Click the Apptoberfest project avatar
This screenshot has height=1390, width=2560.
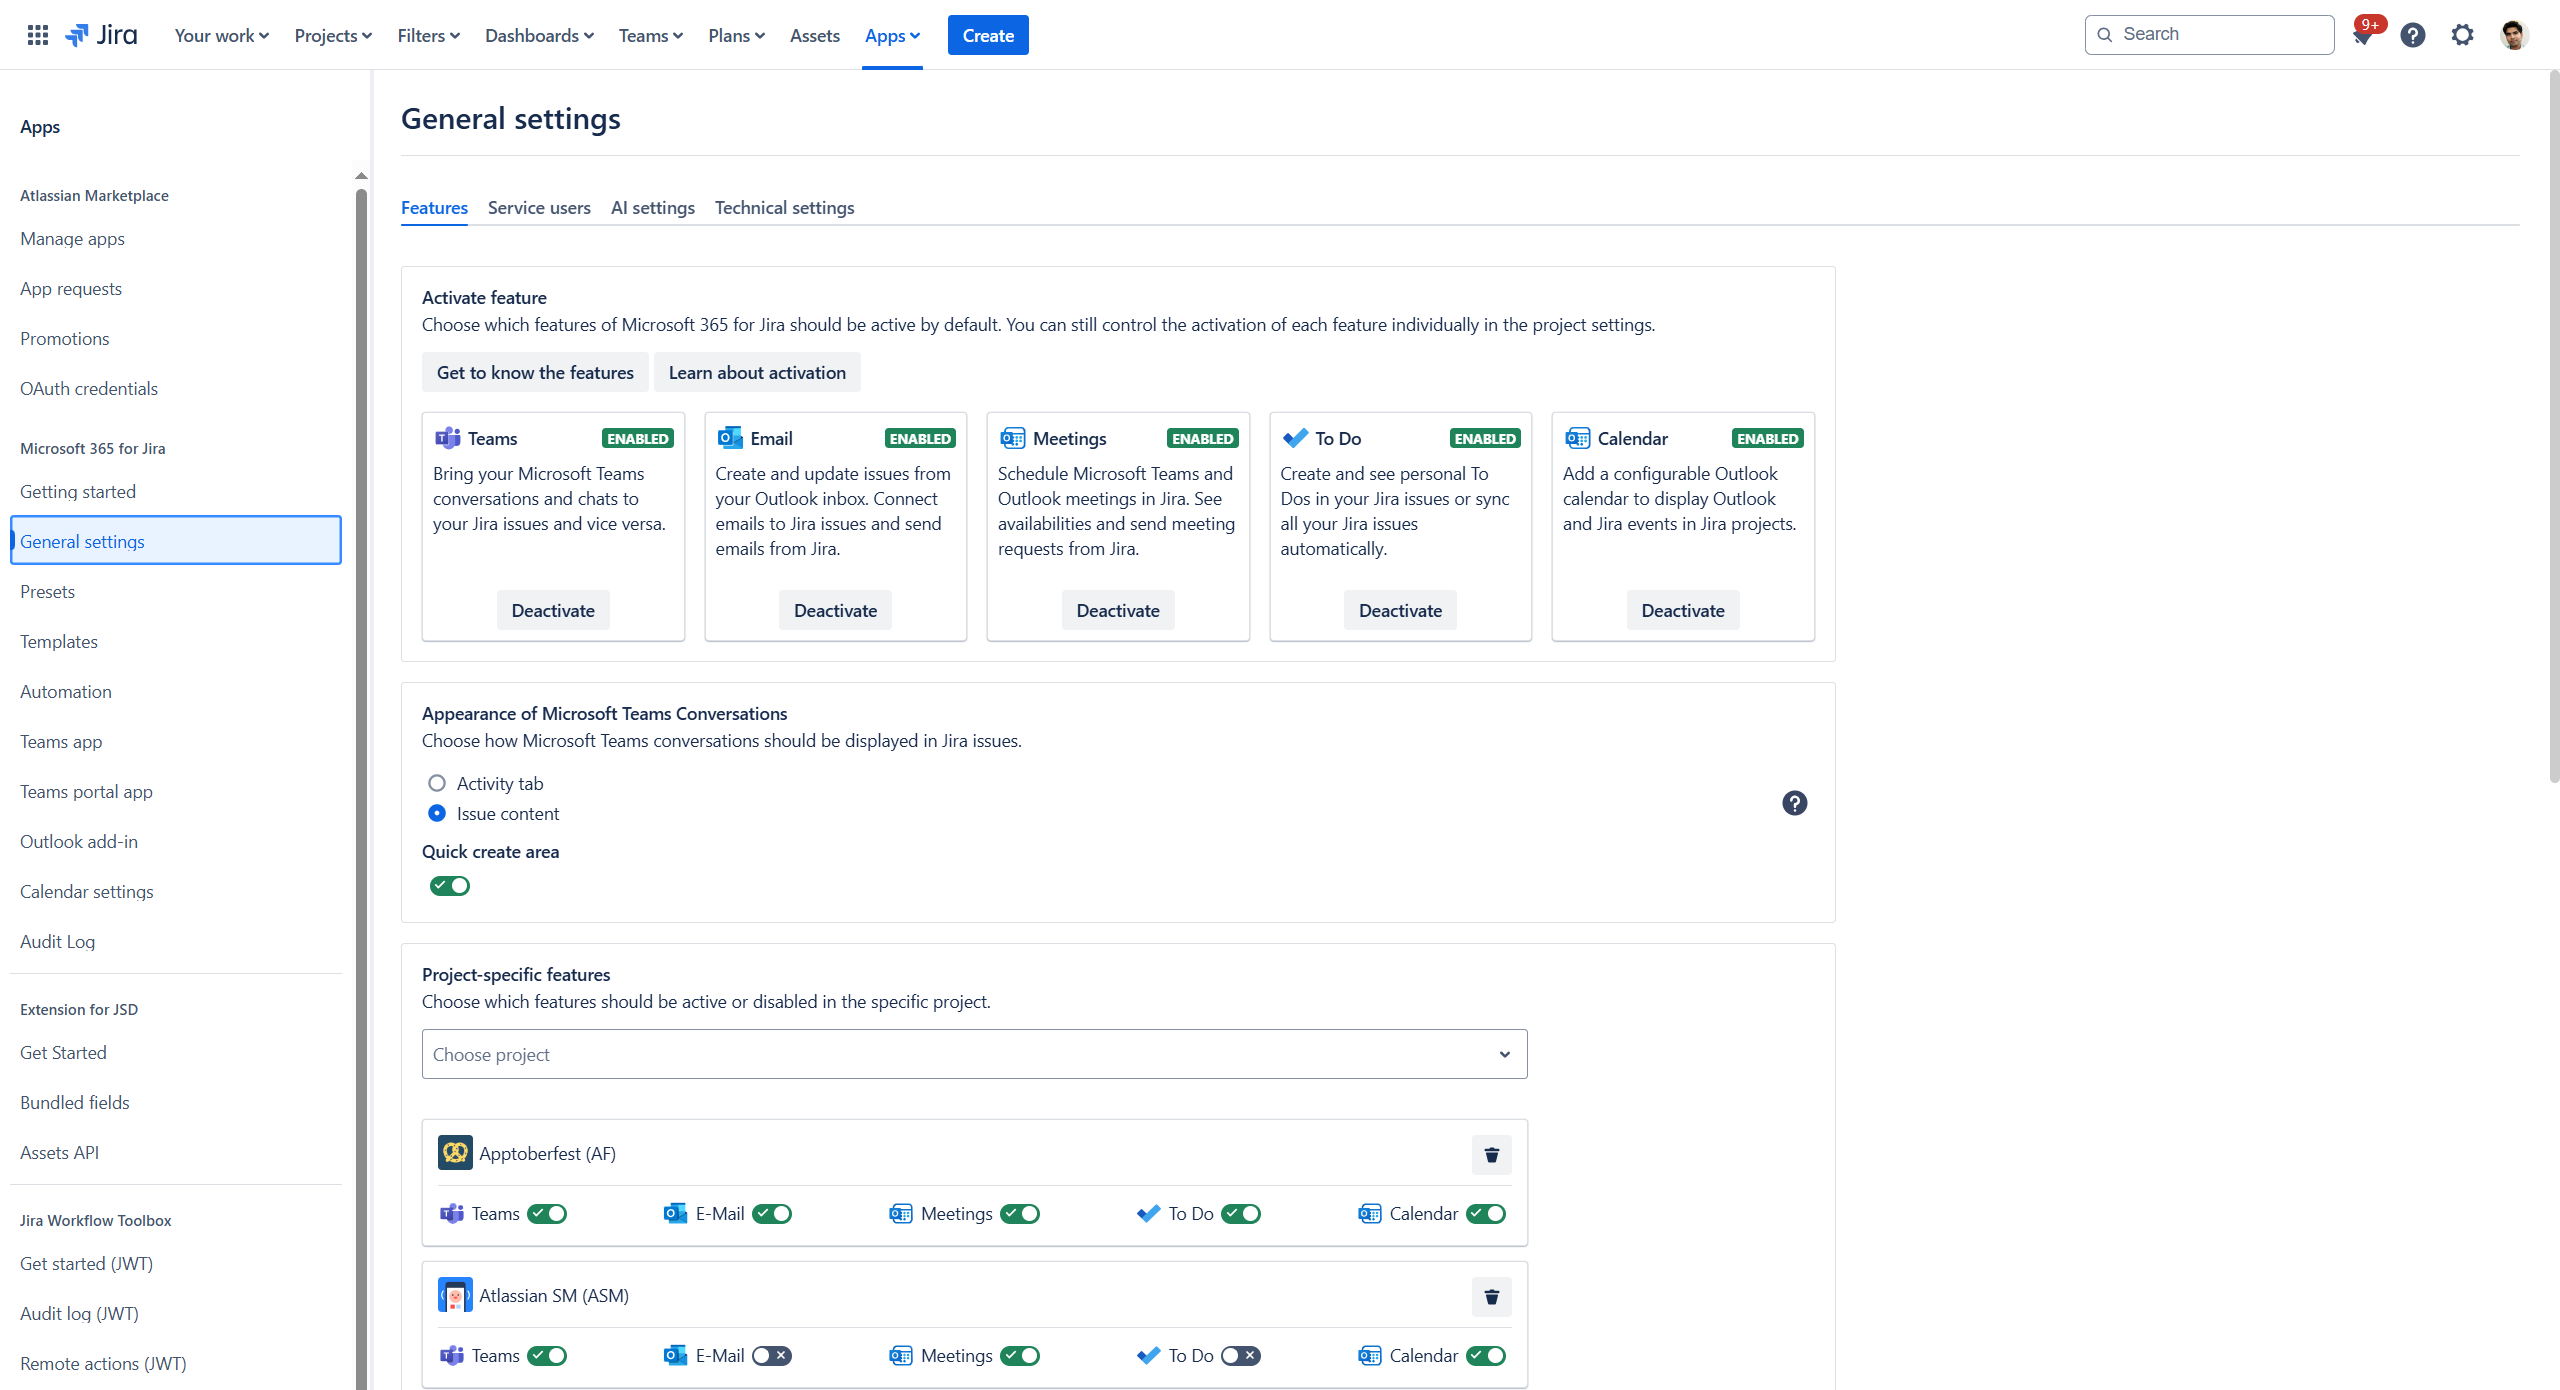pyautogui.click(x=455, y=1153)
